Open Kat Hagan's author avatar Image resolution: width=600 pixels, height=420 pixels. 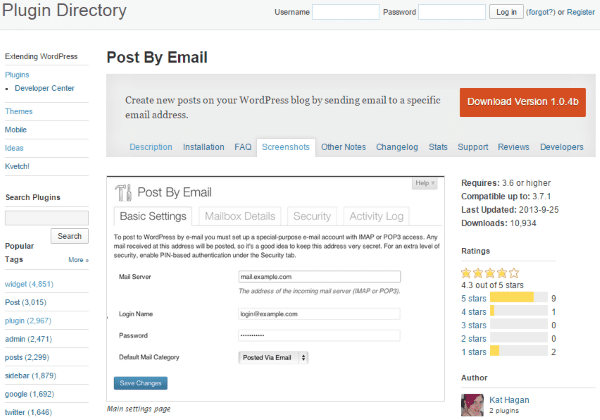[472, 405]
